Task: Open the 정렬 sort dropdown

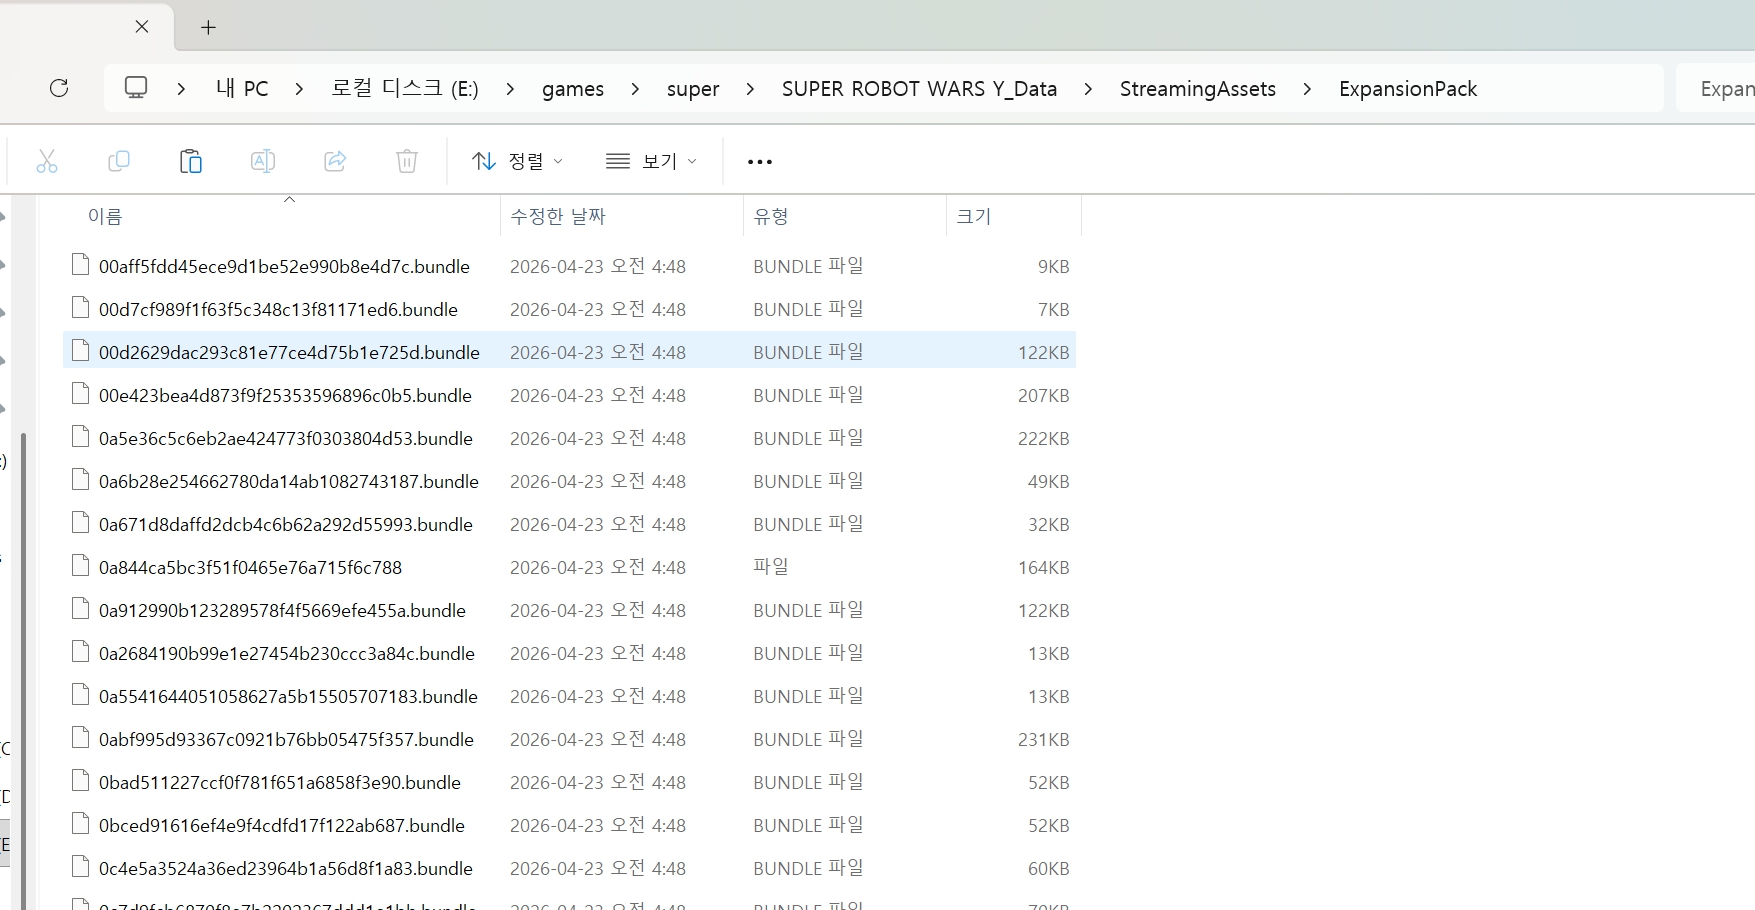Action: pos(517,161)
